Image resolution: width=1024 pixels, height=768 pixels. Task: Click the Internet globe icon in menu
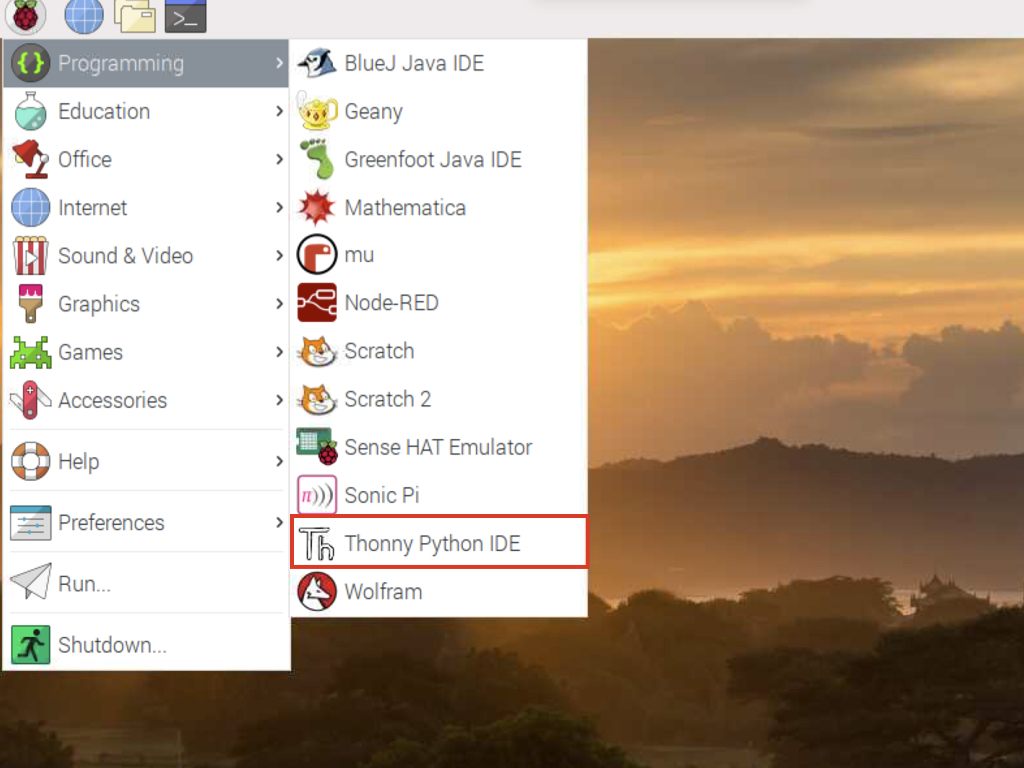click(x=30, y=207)
